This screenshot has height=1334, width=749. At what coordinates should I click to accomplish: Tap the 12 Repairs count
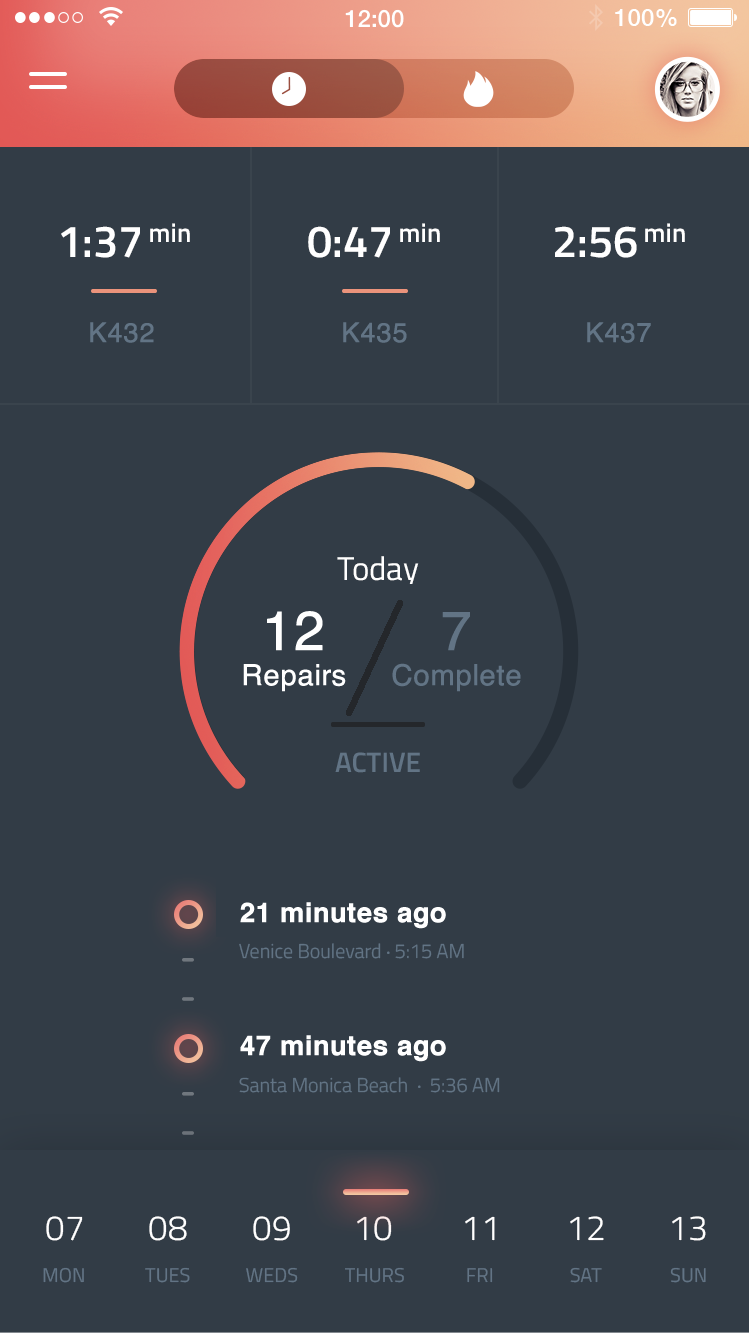click(294, 650)
